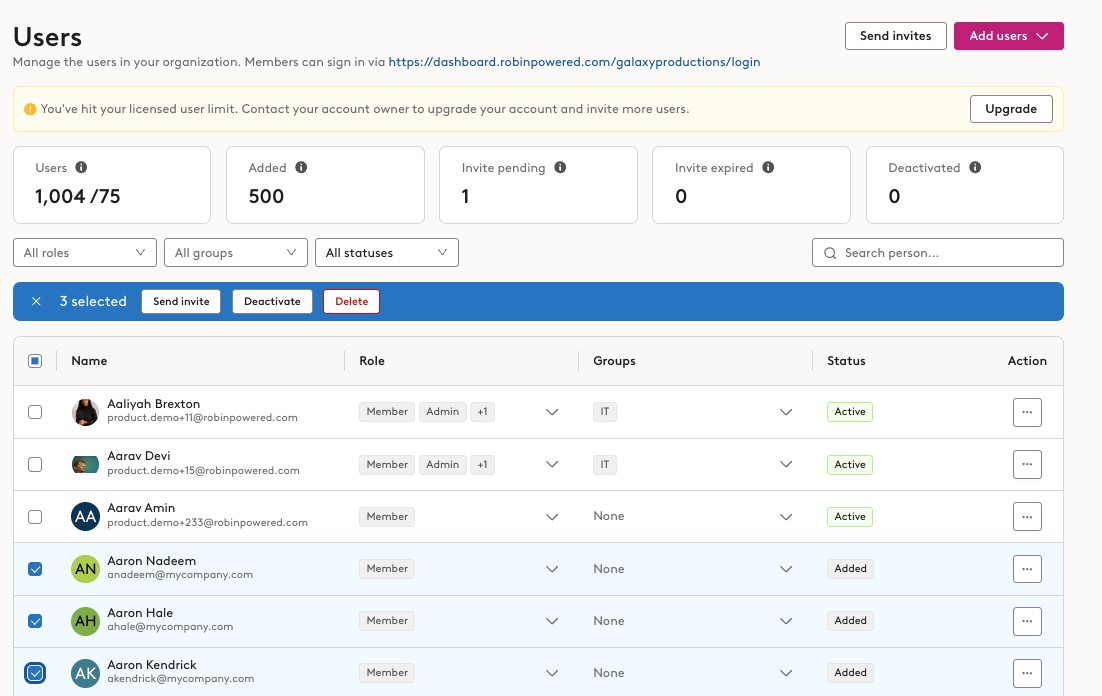Image resolution: width=1102 pixels, height=696 pixels.
Task: Click the email anadeem@mycompany.com
Action: [x=180, y=575]
